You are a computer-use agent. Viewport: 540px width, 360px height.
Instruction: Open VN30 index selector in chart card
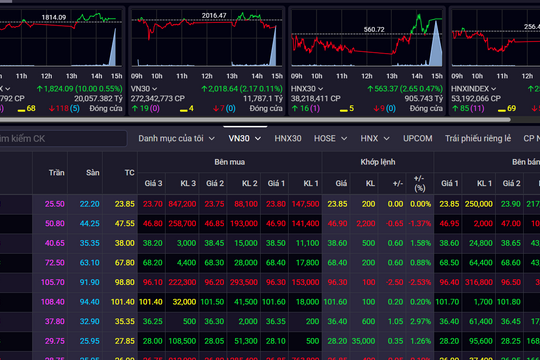tap(144, 89)
